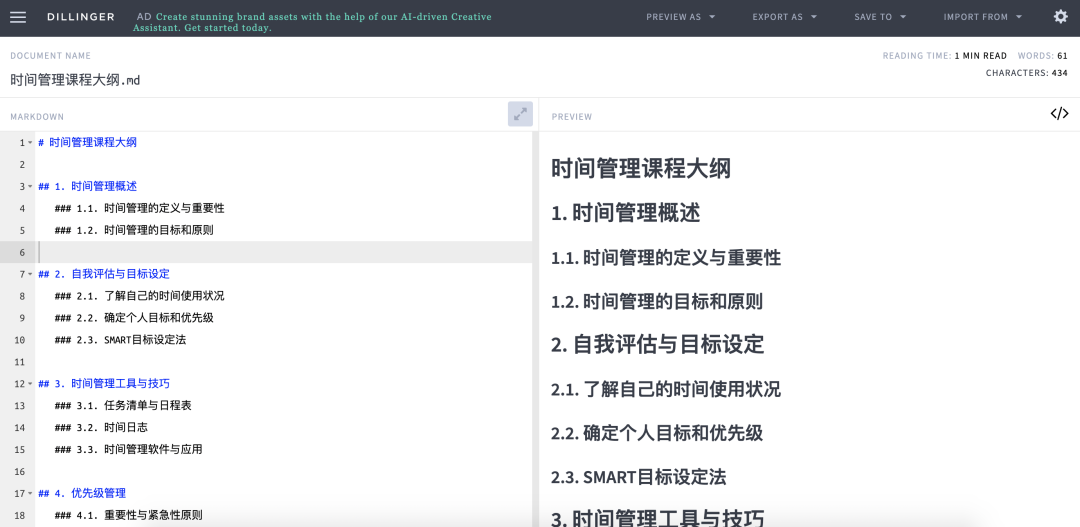1080x527 pixels.
Task: Click the MARKDOWN panel label
Action: pos(37,117)
